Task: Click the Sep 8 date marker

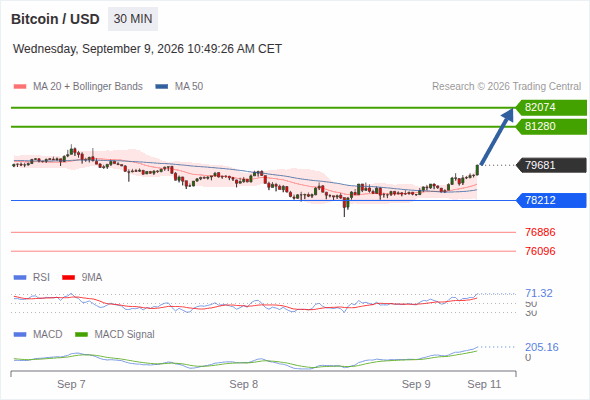Action: (243, 384)
